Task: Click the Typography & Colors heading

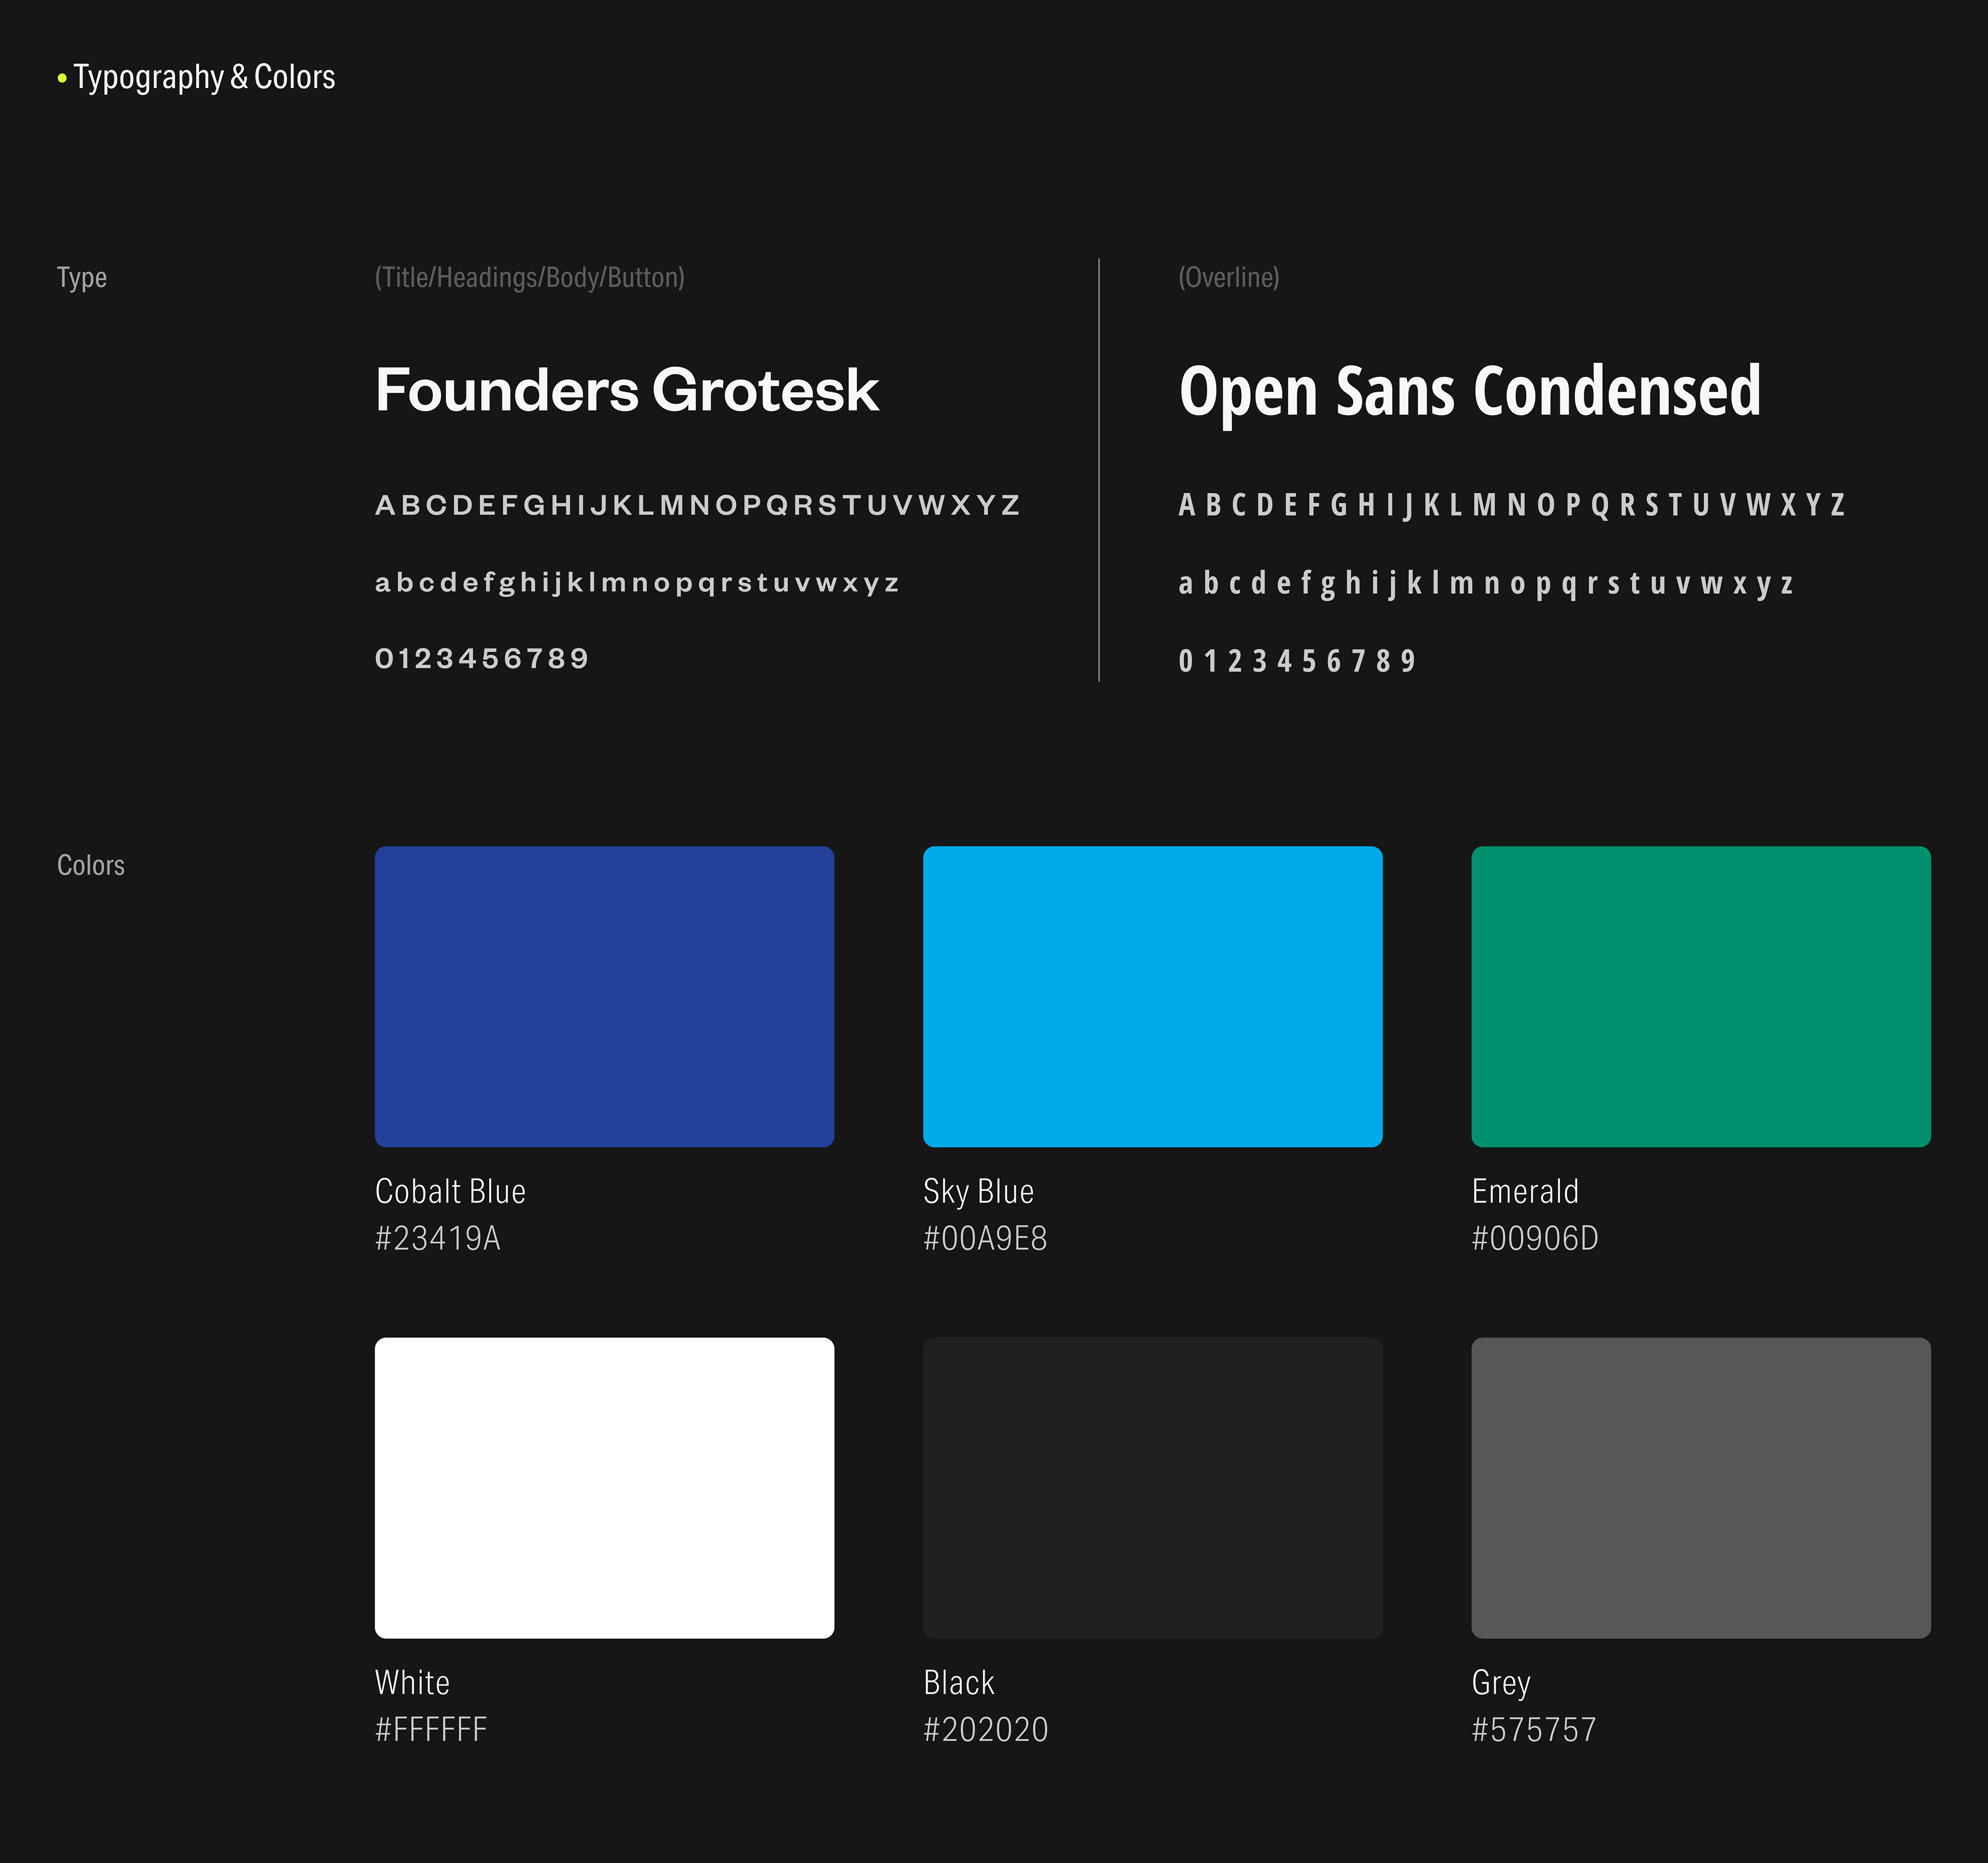Action: click(204, 77)
